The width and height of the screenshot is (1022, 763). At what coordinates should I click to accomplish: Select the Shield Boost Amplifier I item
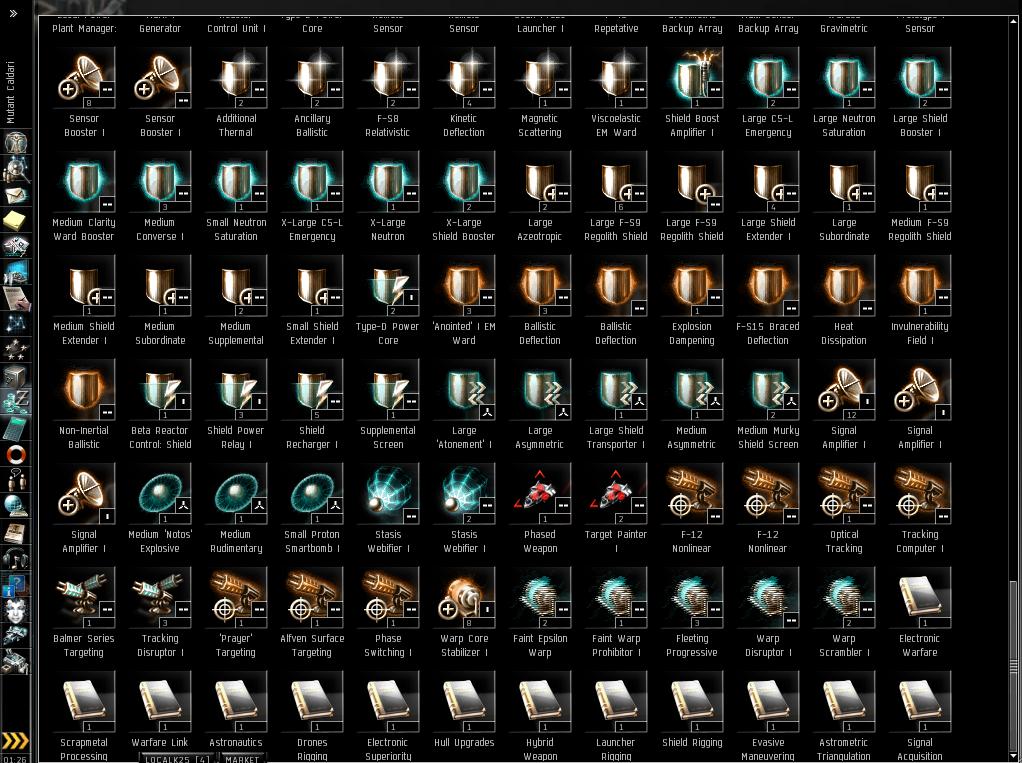(692, 77)
